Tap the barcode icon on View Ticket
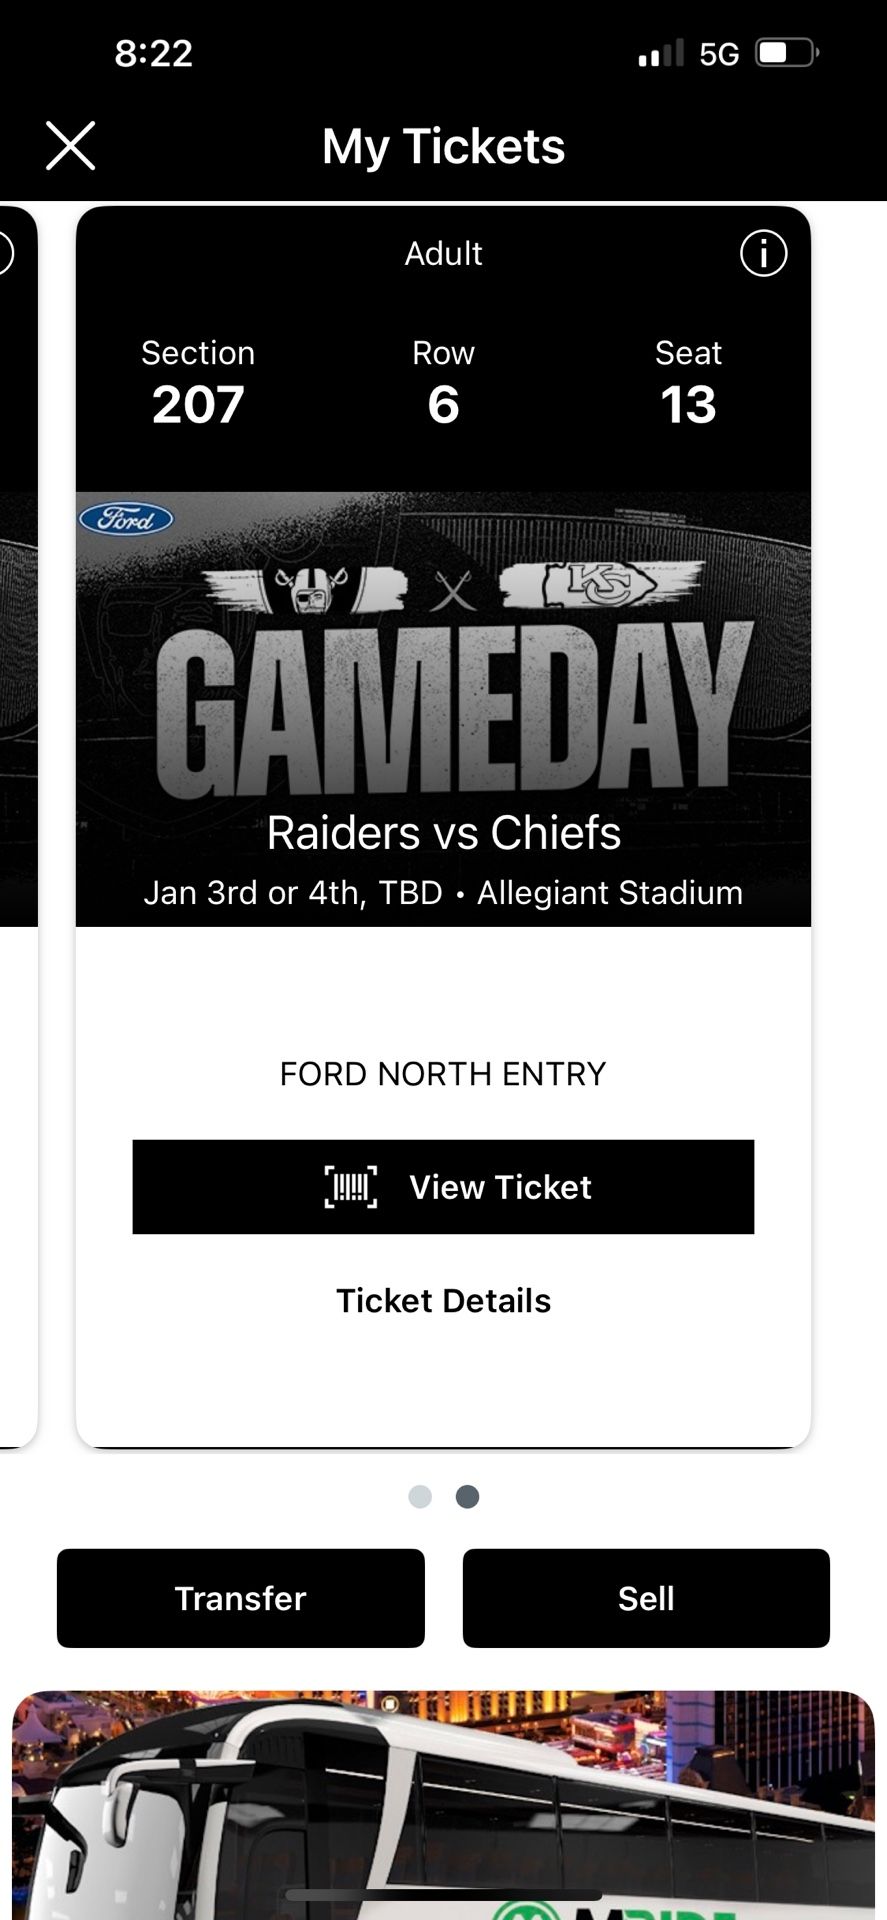The width and height of the screenshot is (887, 1920). 351,1187
